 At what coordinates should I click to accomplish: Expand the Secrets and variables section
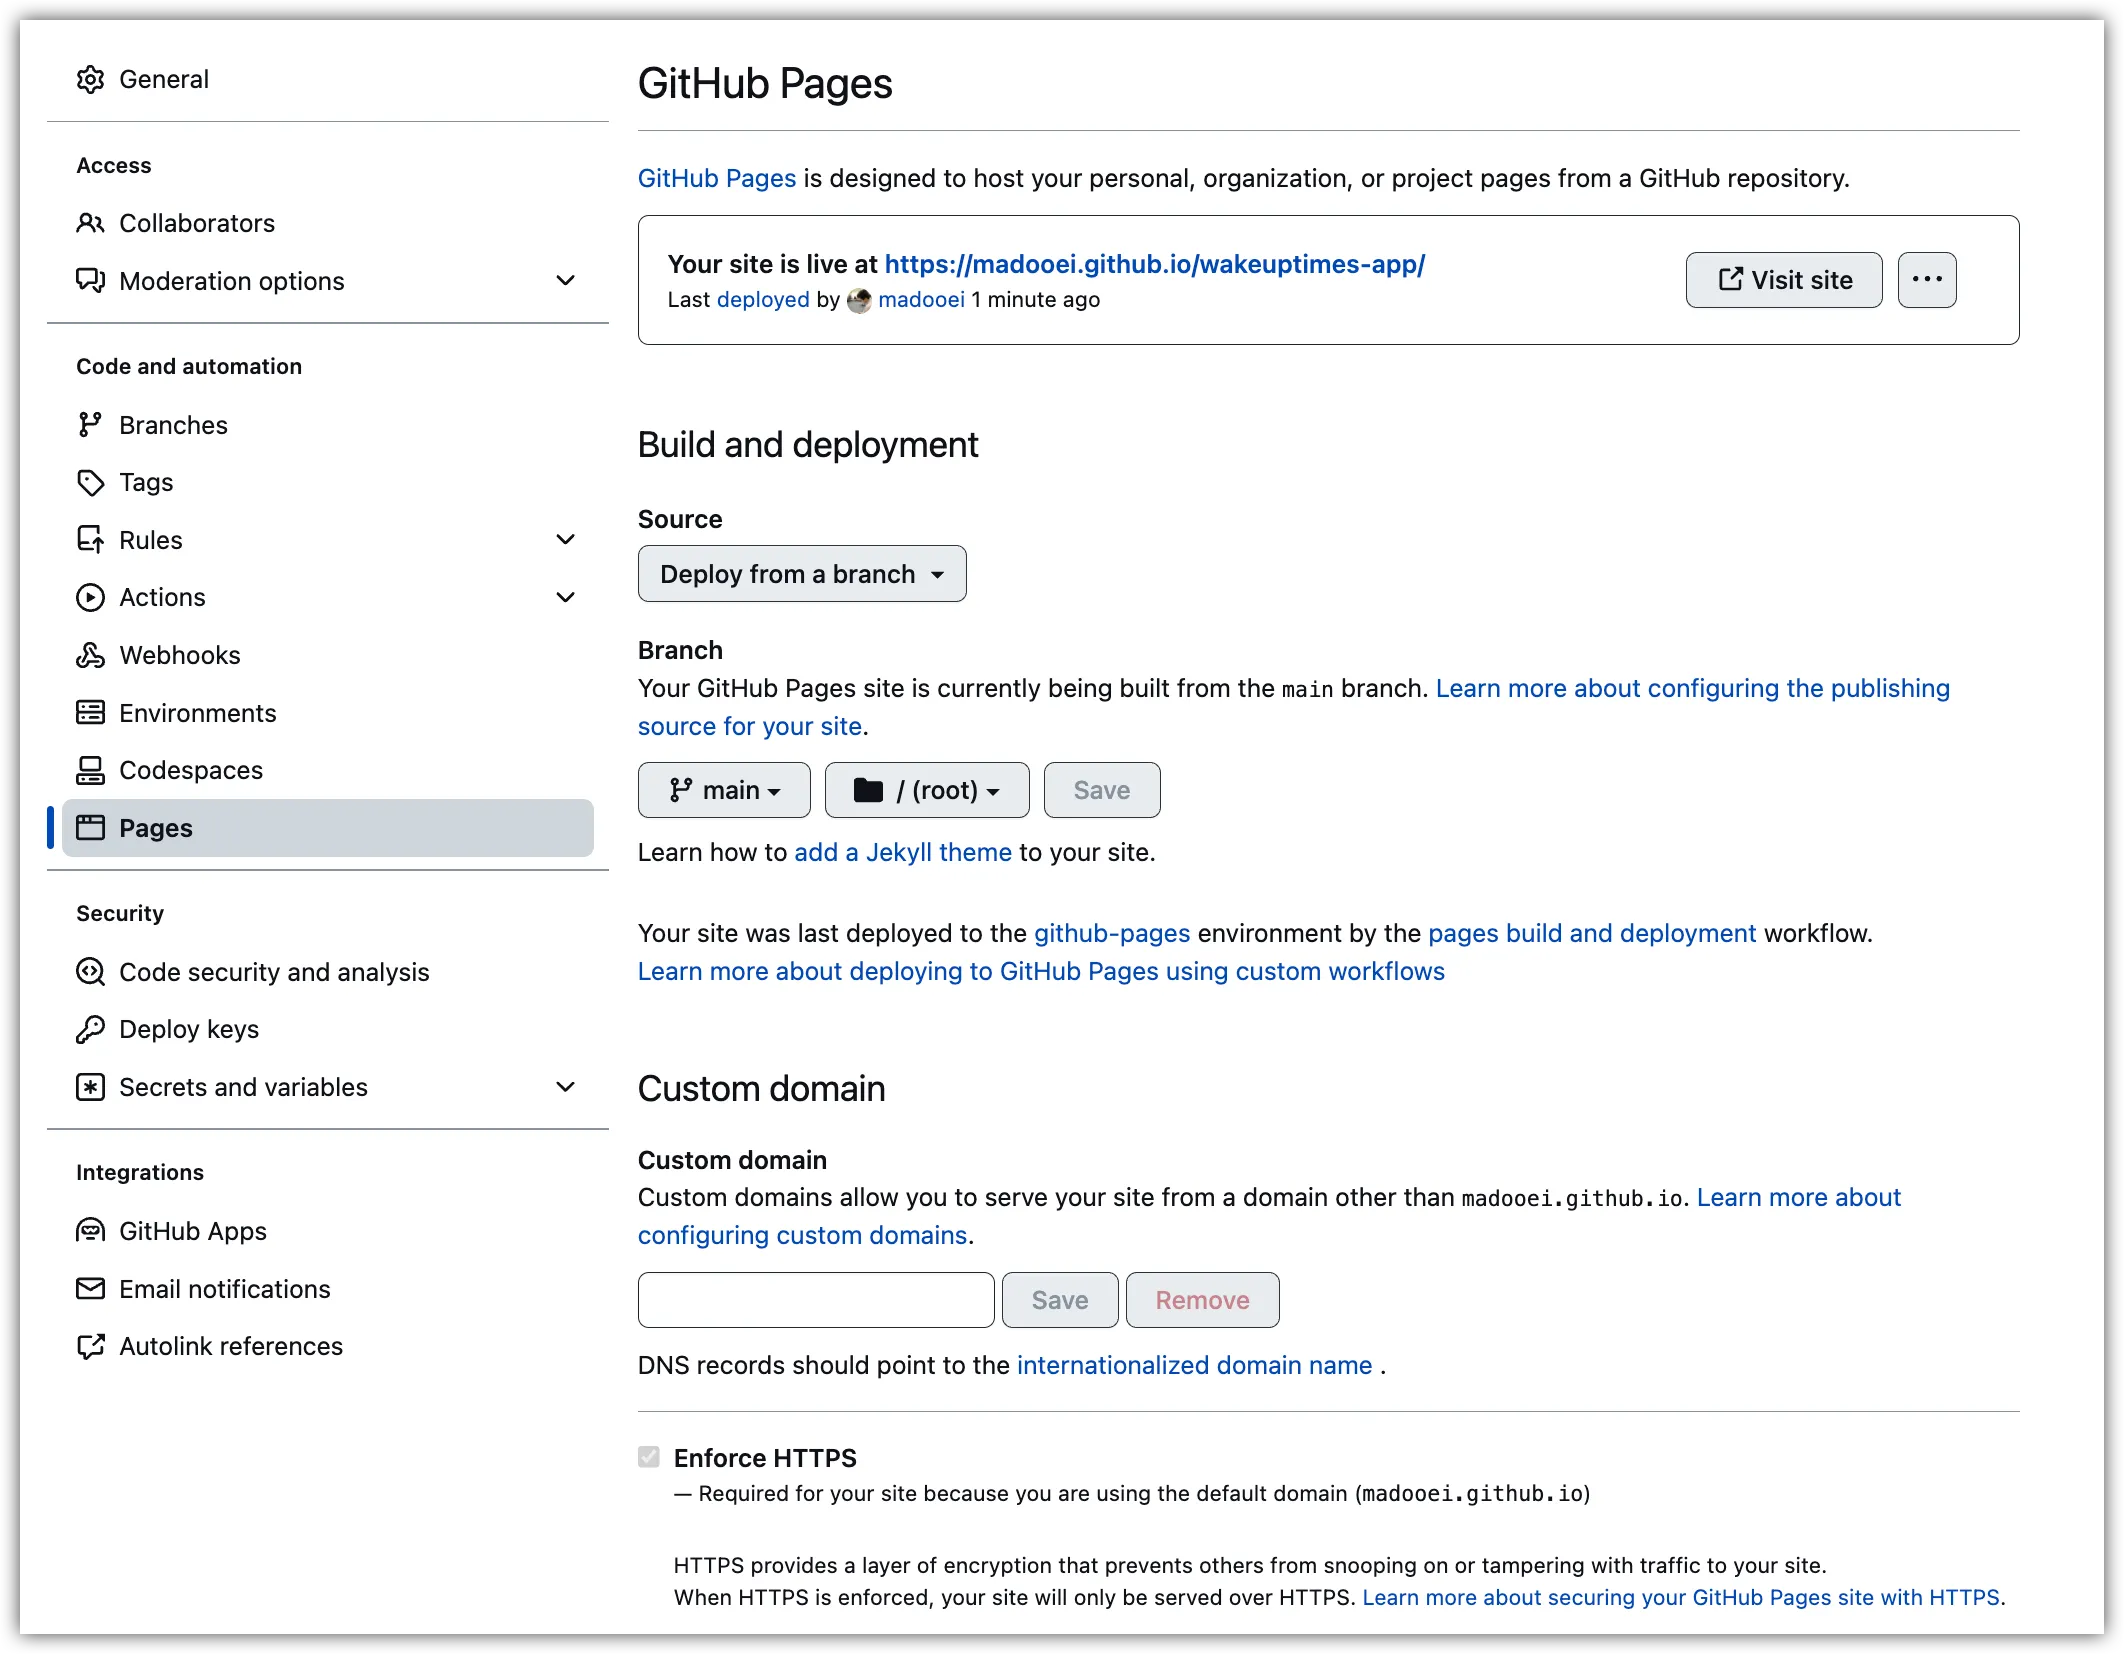tap(566, 1087)
